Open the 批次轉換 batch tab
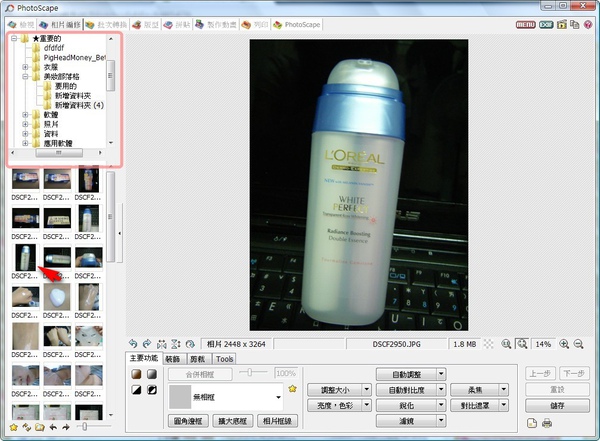 [106, 25]
